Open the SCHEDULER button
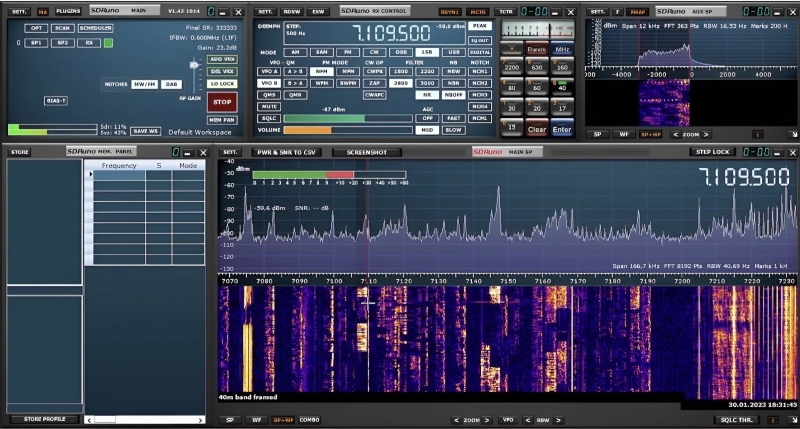800x429 pixels. click(95, 28)
